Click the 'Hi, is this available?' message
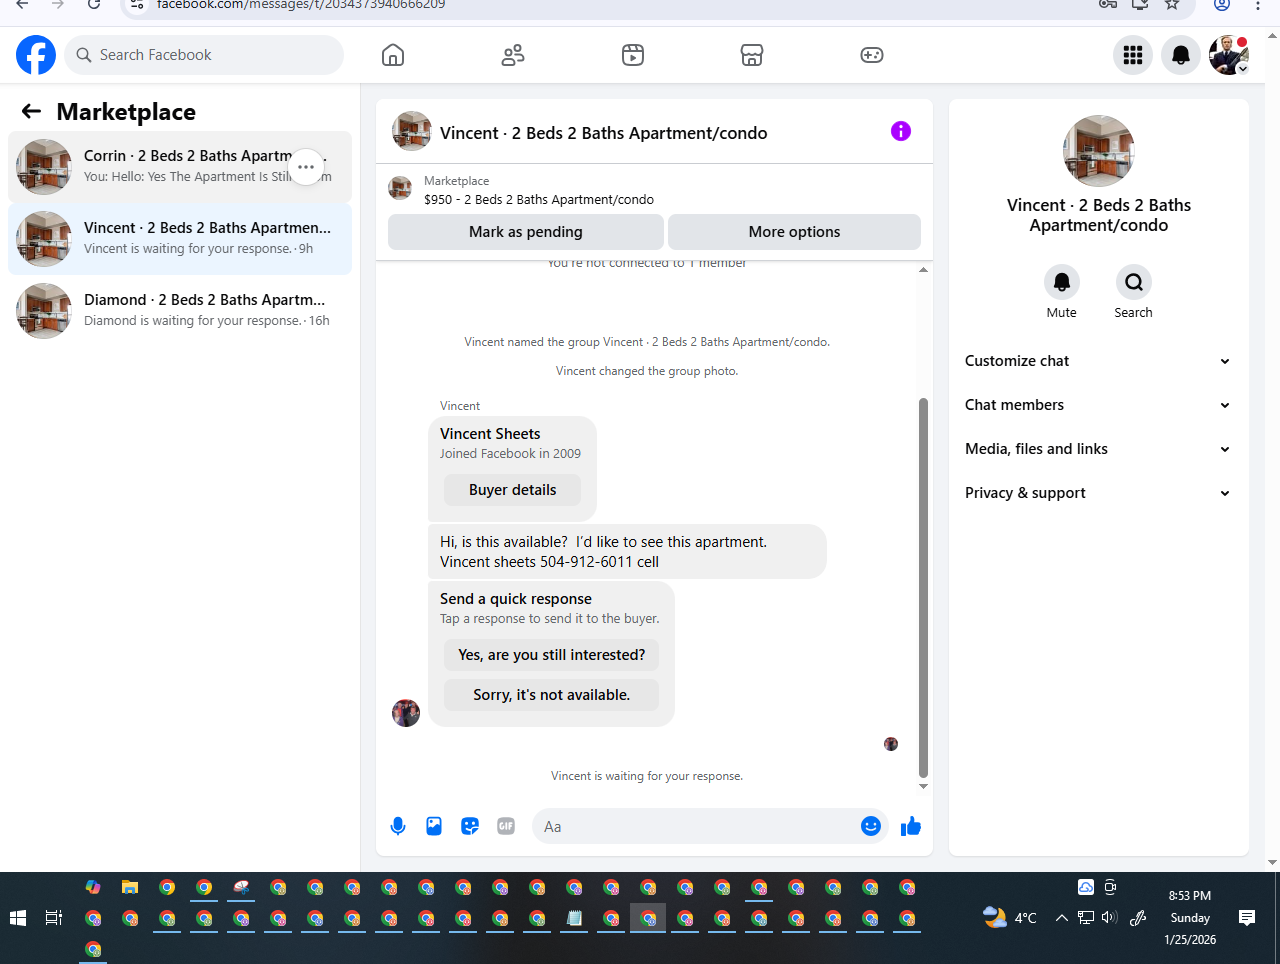The width and height of the screenshot is (1280, 964). pyautogui.click(x=627, y=552)
